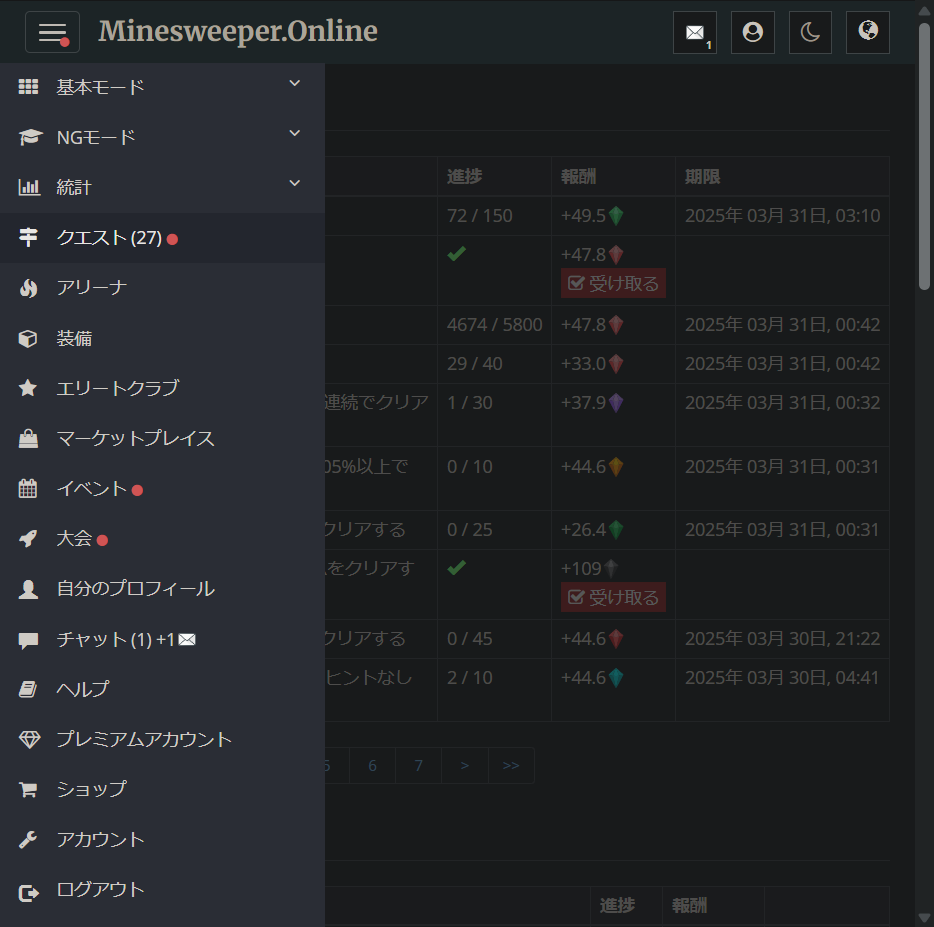Go to page 7 in pagination
This screenshot has height=927, width=934.
pyautogui.click(x=418, y=766)
